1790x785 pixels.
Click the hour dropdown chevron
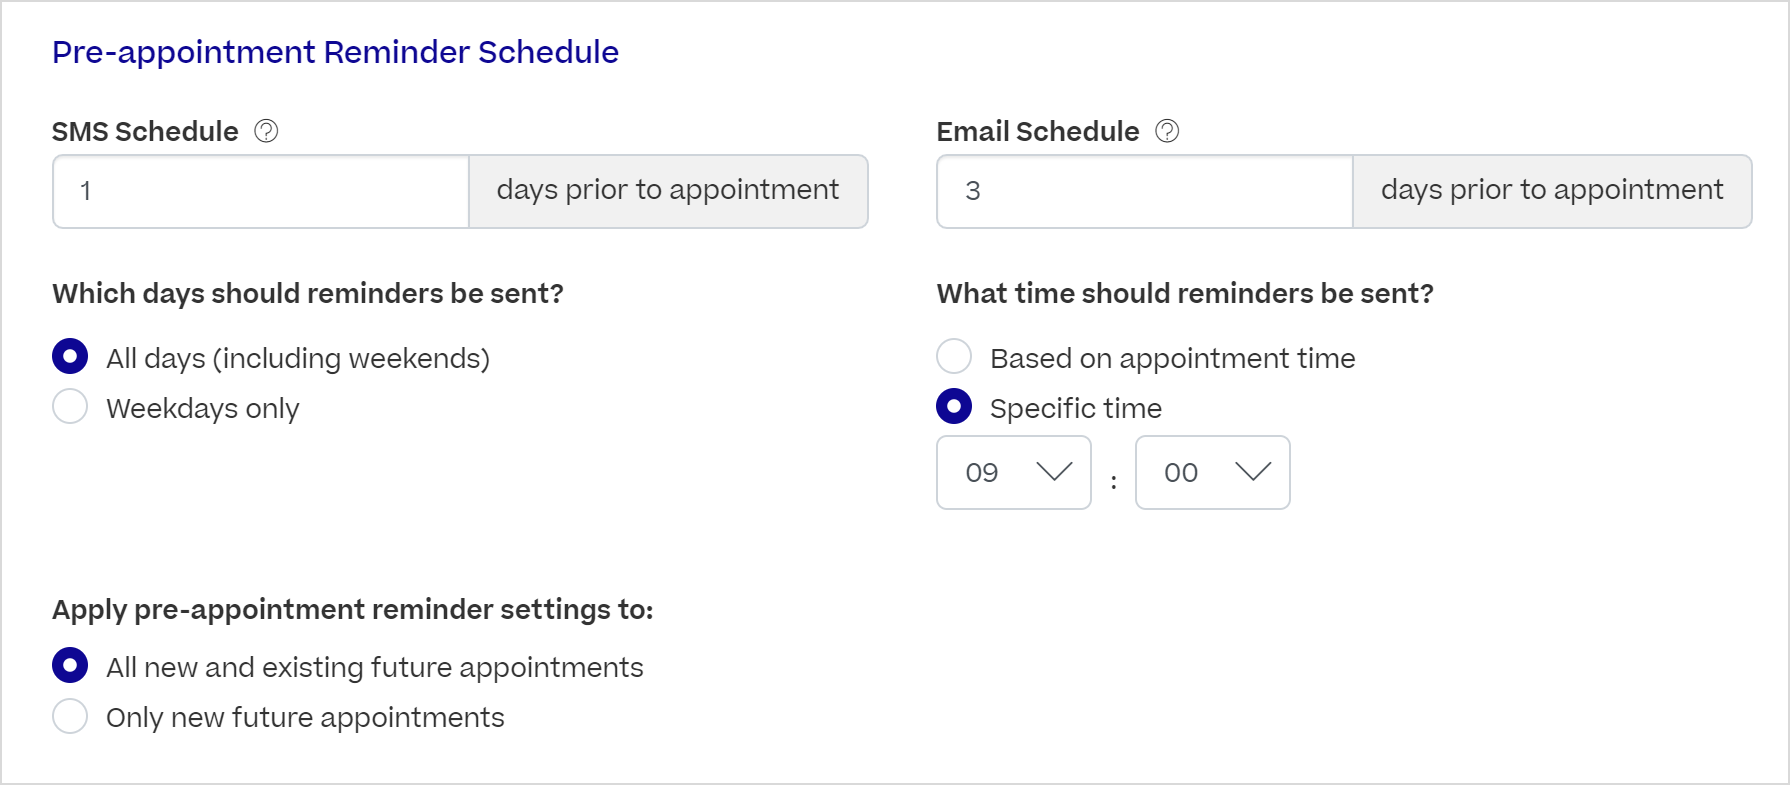[x=1053, y=472]
